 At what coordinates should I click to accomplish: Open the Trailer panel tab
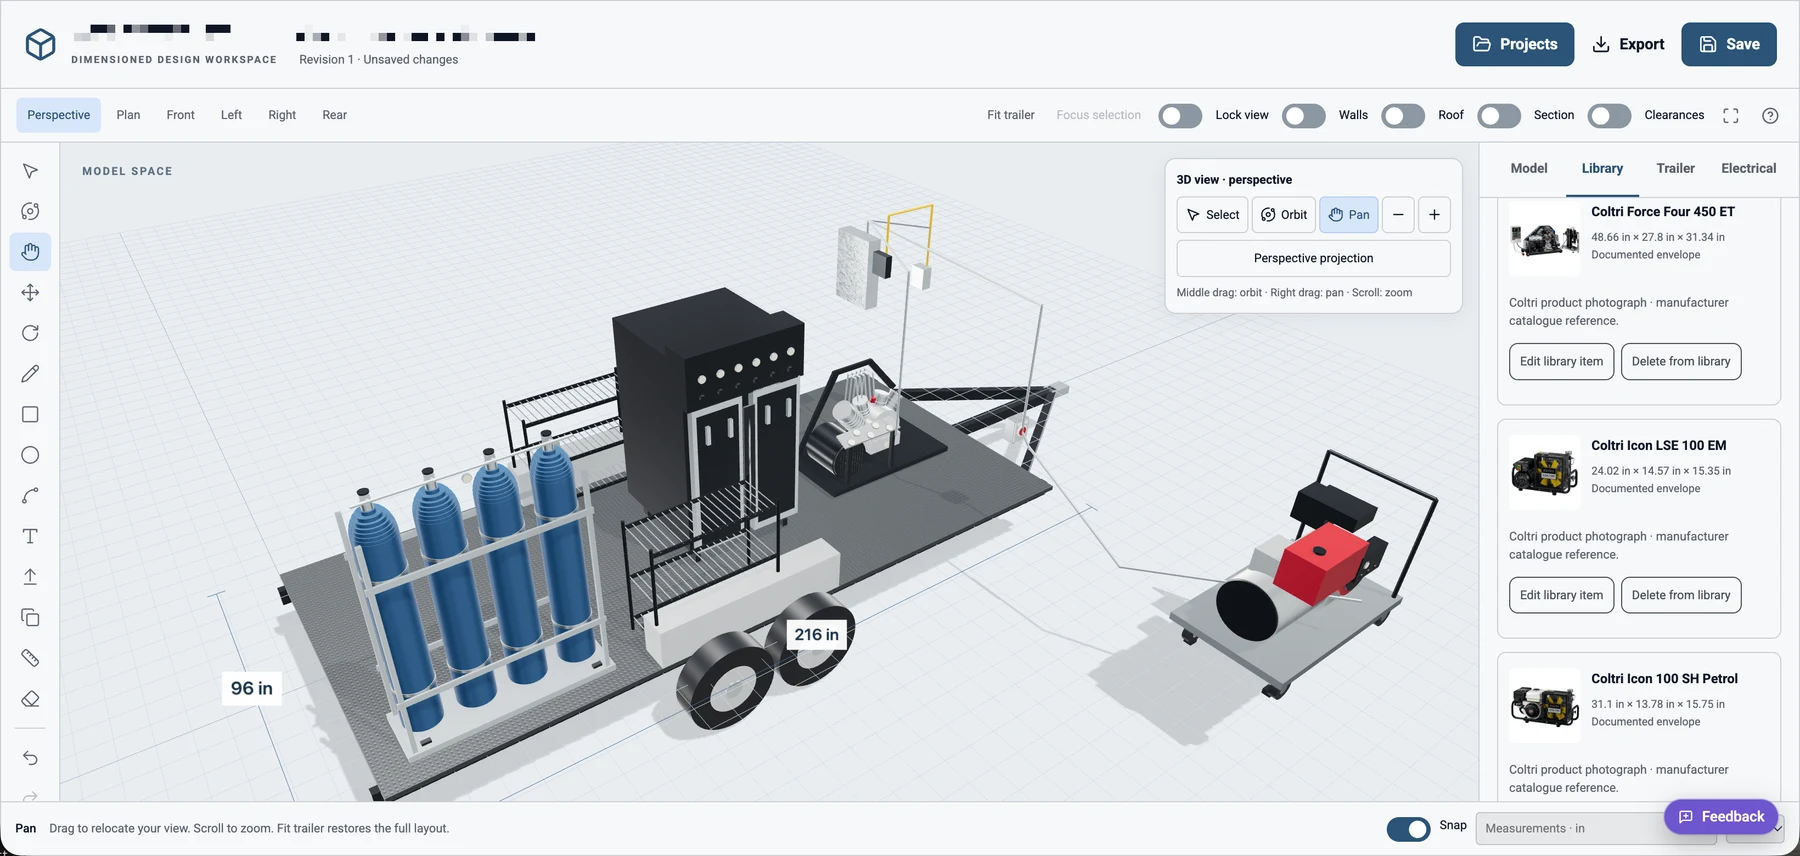[1675, 168]
